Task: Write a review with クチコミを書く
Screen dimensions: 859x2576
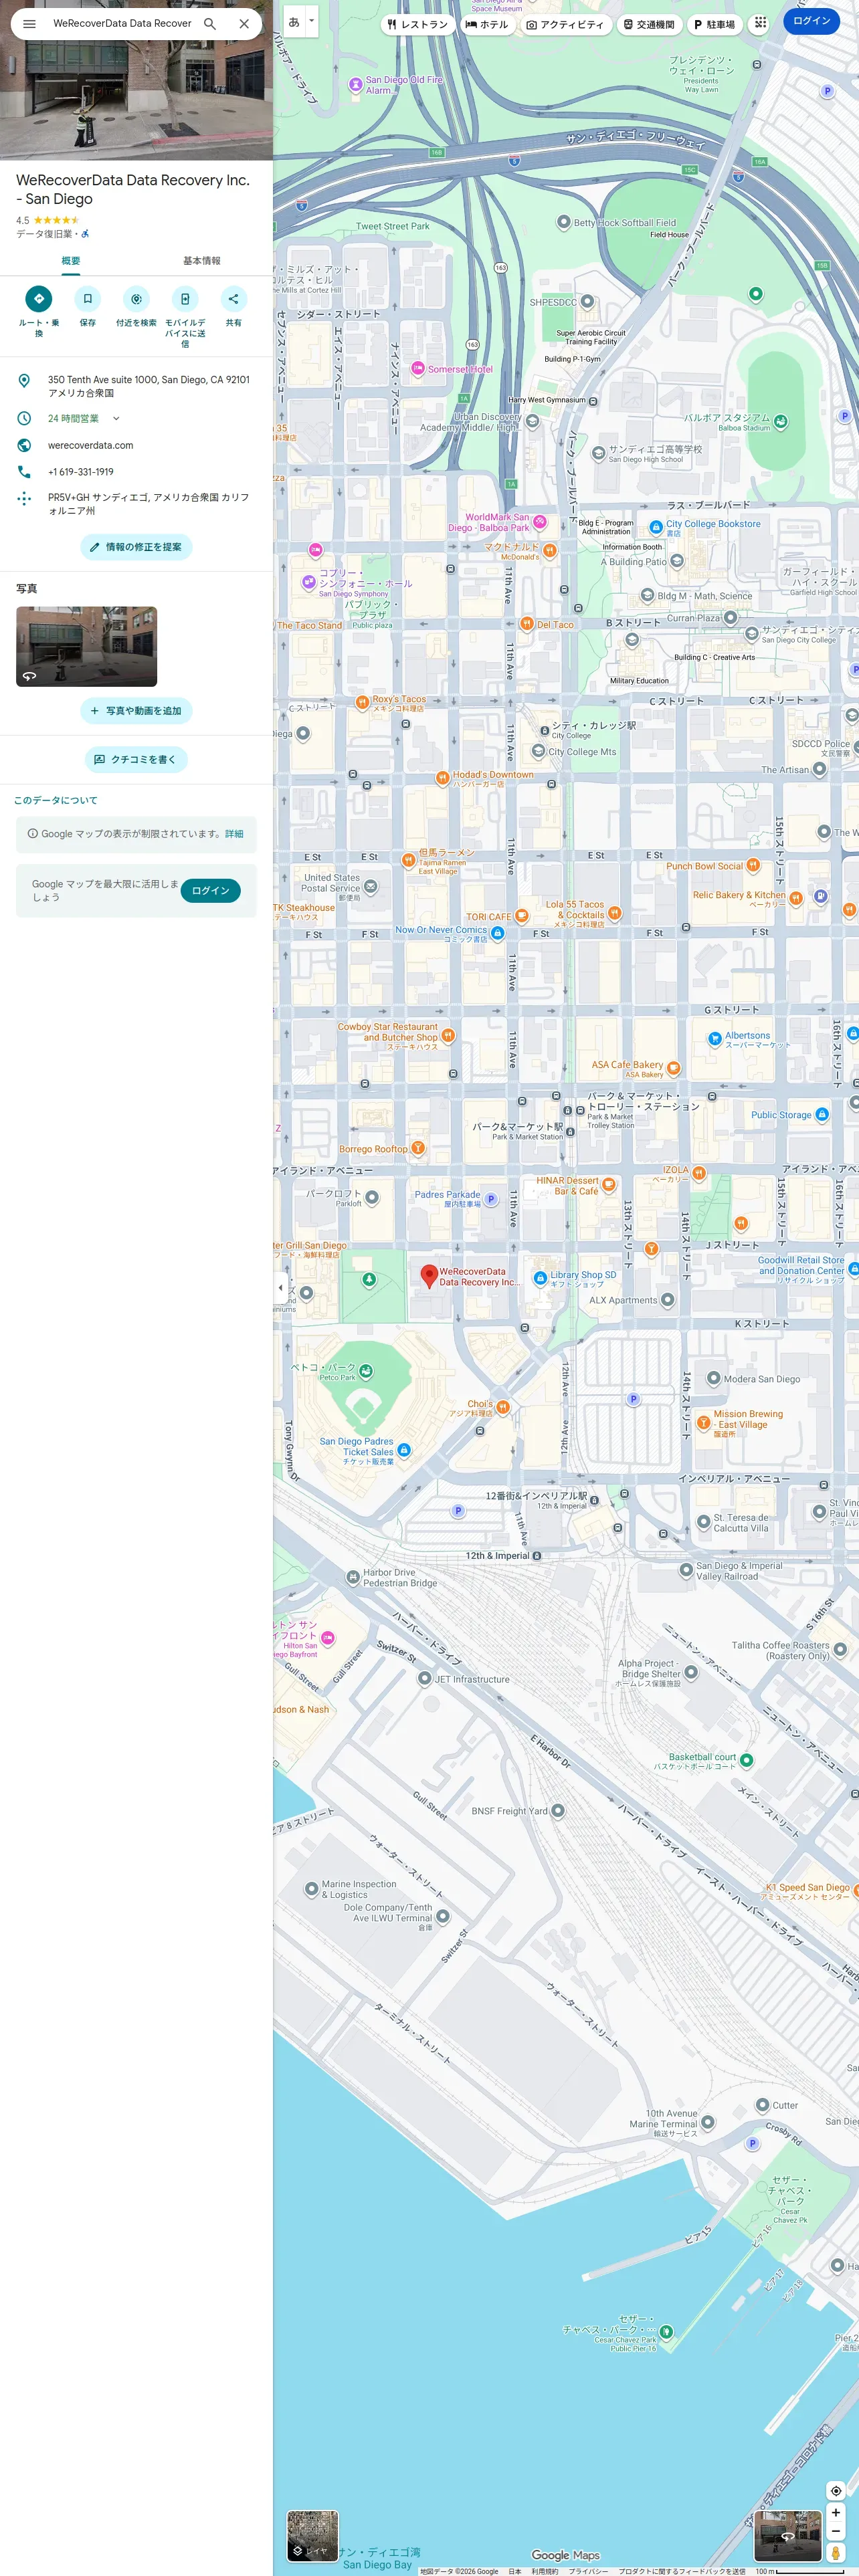Action: click(136, 759)
